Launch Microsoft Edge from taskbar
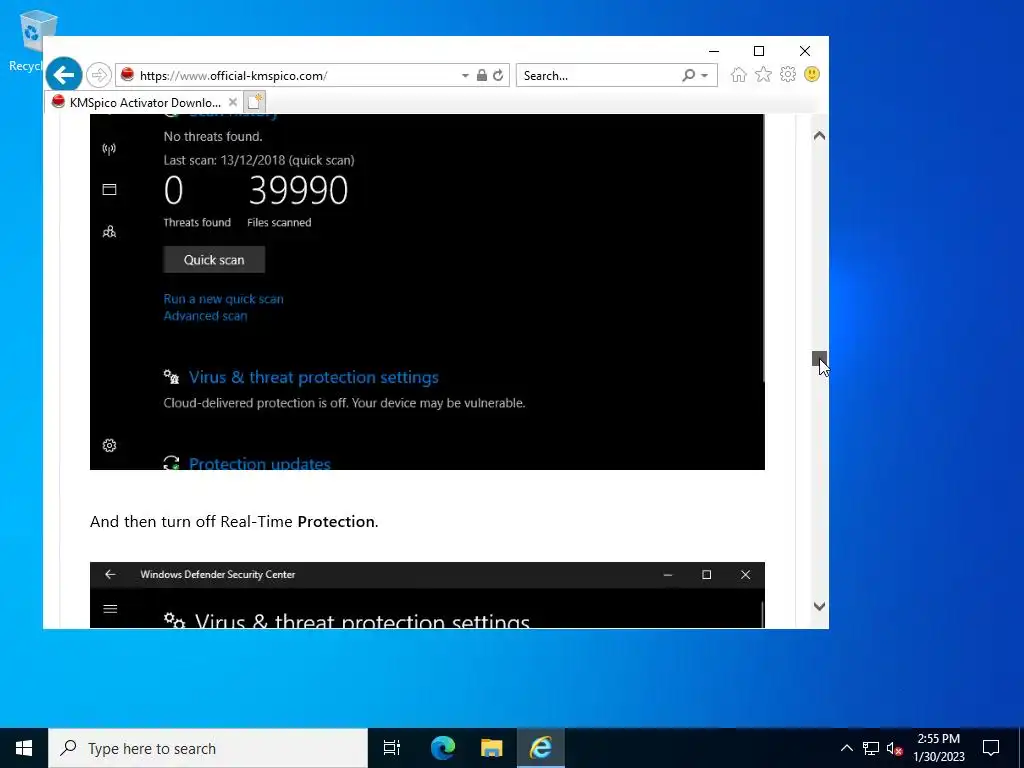1024x768 pixels. pos(443,748)
